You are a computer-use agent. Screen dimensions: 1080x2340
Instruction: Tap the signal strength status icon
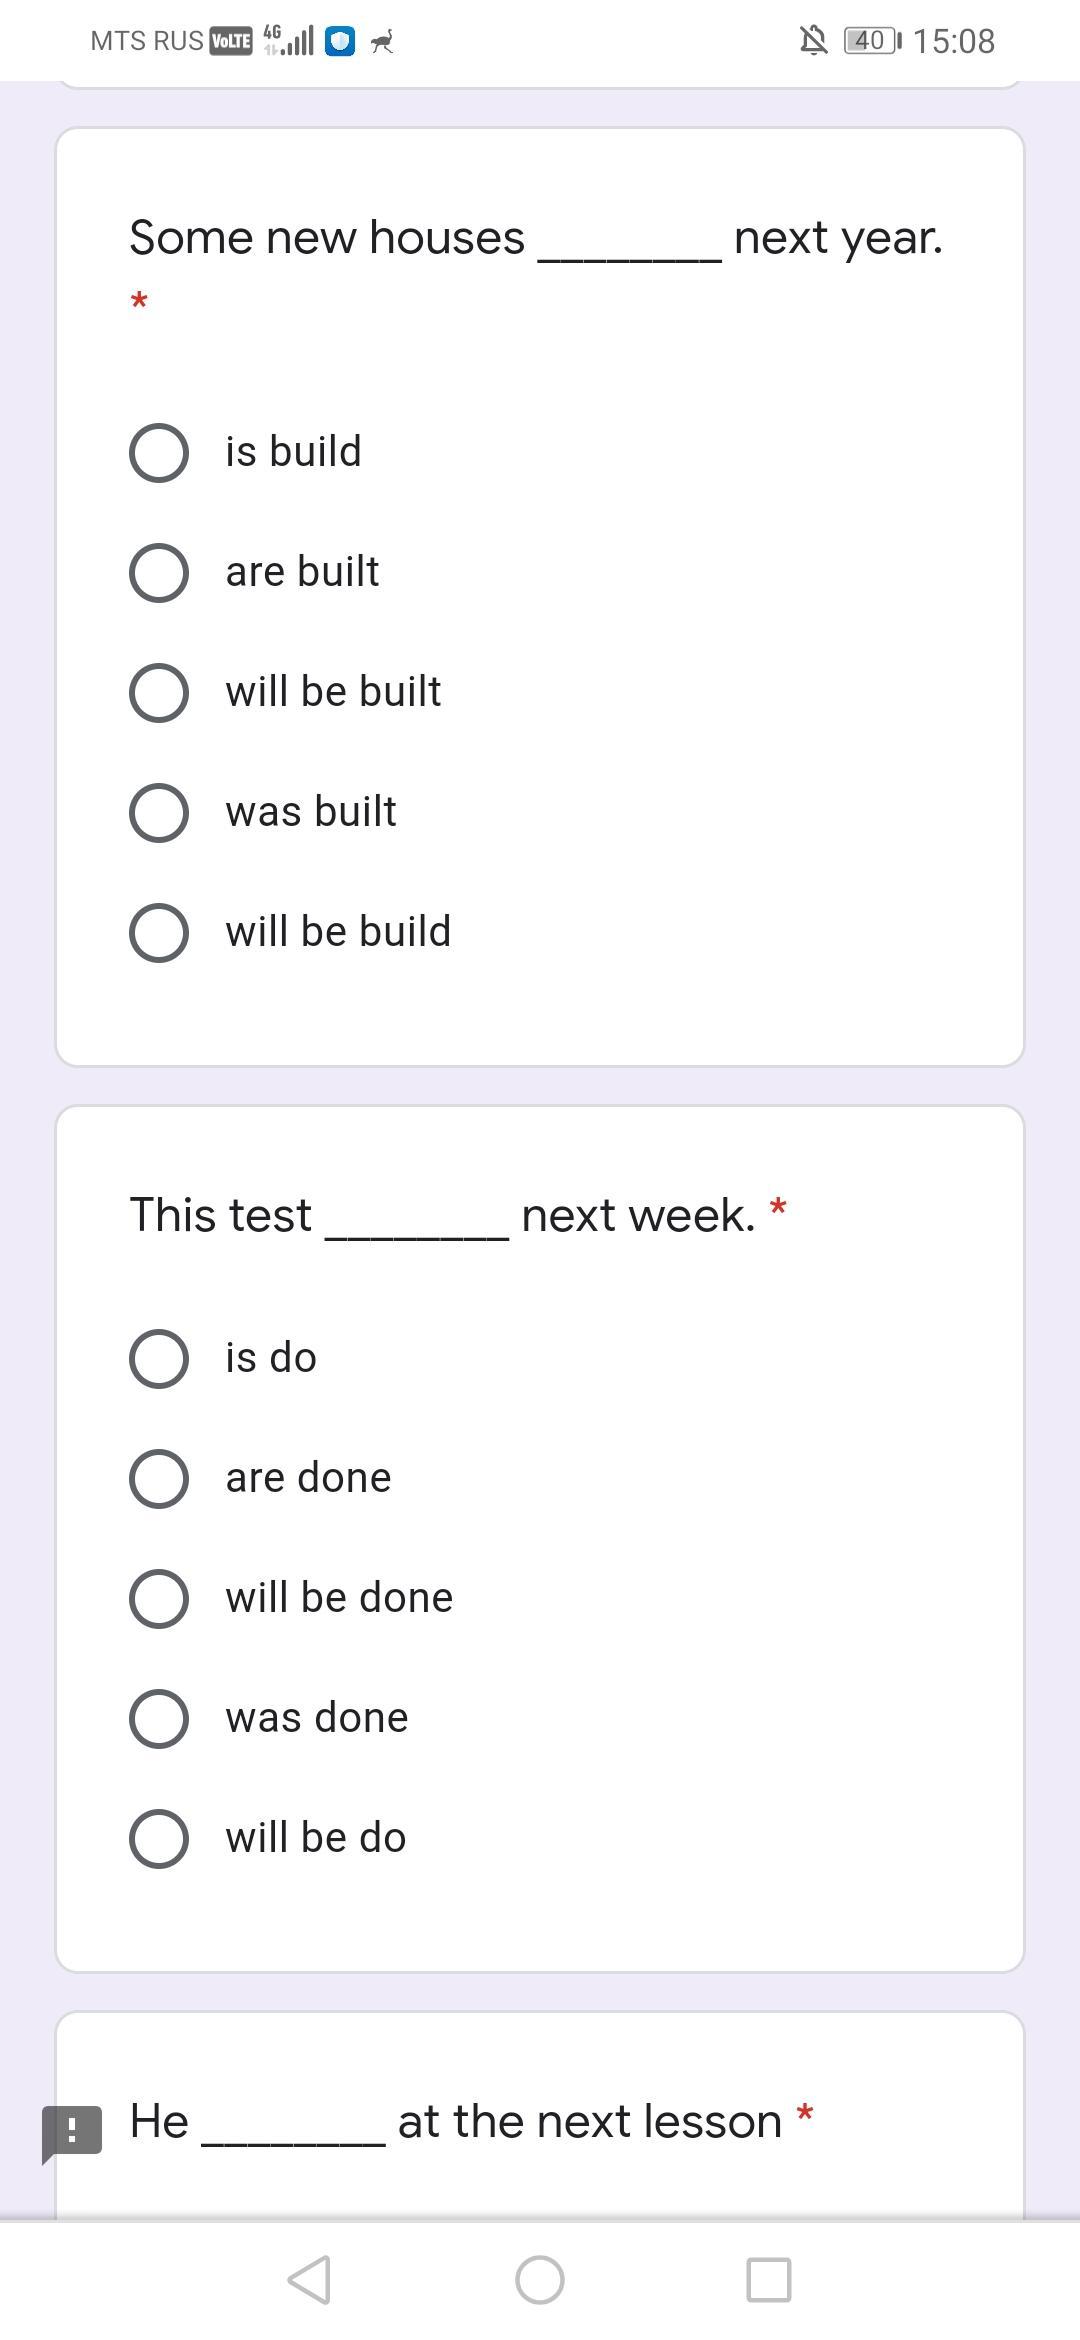289,41
